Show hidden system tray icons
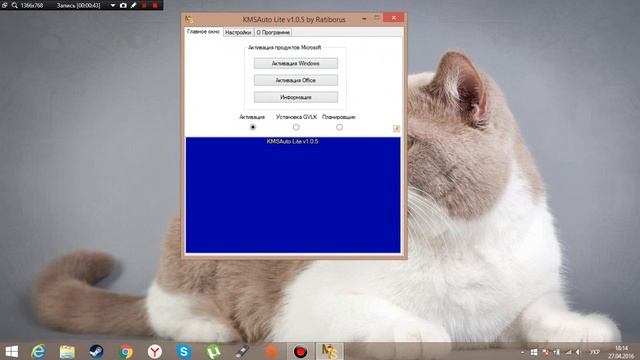 pos(522,352)
